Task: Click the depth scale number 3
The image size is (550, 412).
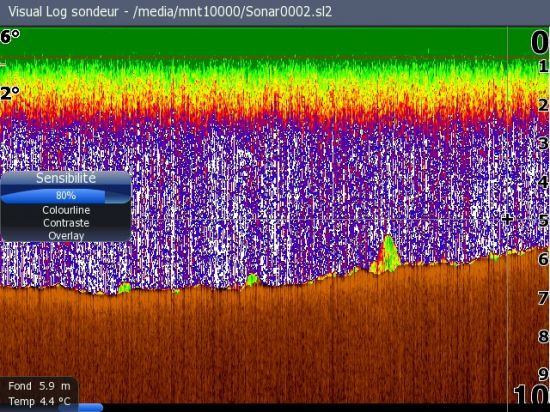Action: click(543, 143)
